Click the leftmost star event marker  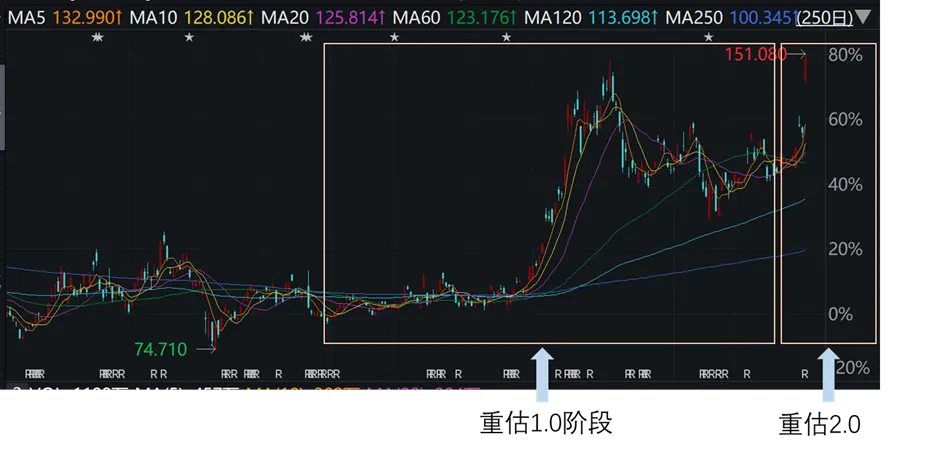point(97,37)
